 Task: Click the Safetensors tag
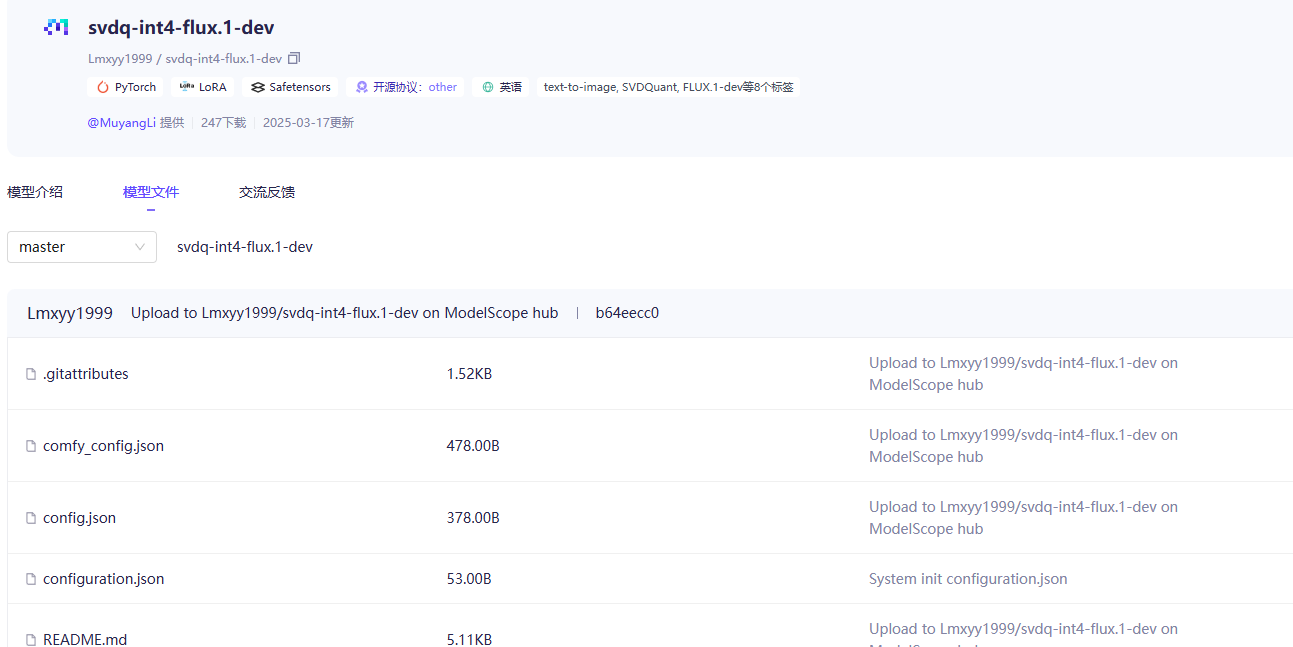click(291, 87)
